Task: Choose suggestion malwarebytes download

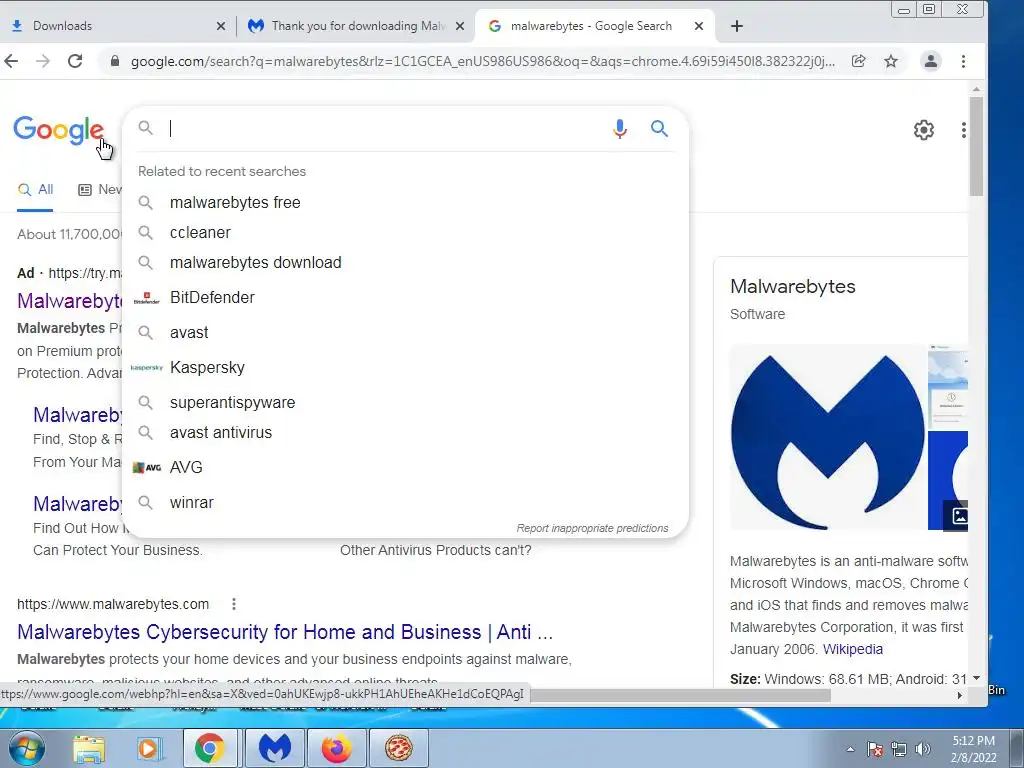Action: 405,263
